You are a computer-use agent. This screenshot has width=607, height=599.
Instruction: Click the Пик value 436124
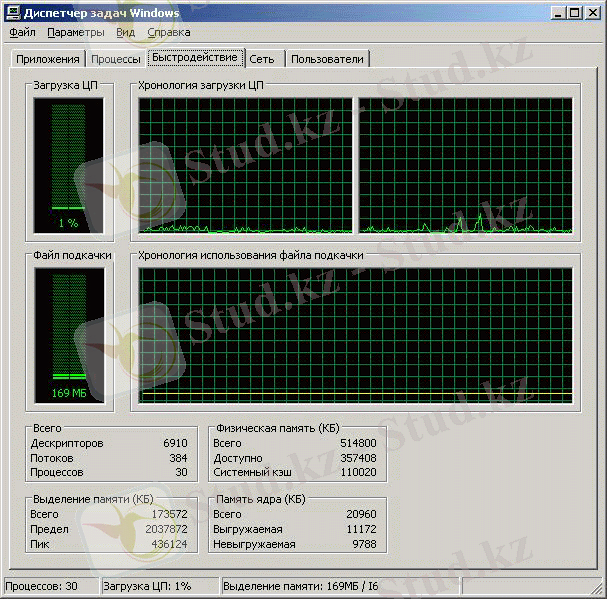[170, 544]
